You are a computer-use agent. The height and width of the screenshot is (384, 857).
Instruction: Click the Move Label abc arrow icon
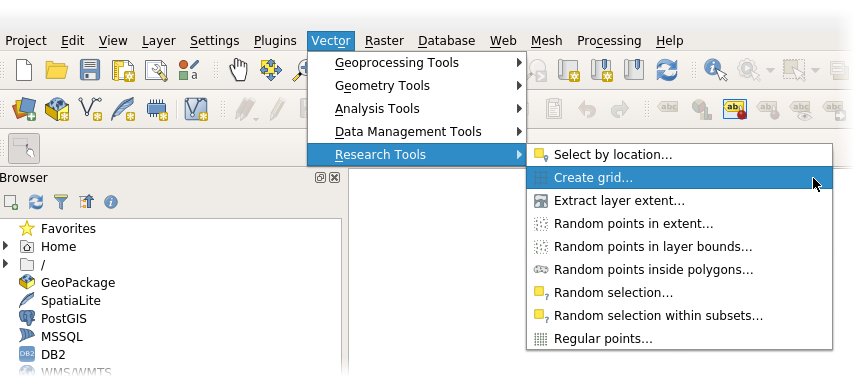[833, 109]
